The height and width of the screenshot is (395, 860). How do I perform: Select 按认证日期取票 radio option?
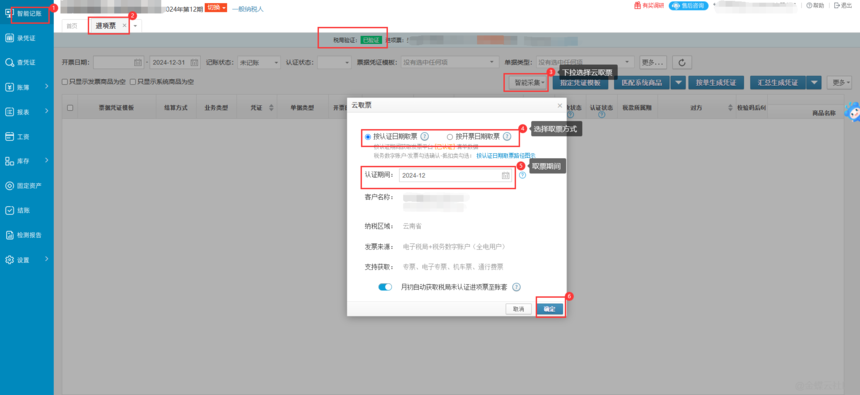click(x=367, y=137)
